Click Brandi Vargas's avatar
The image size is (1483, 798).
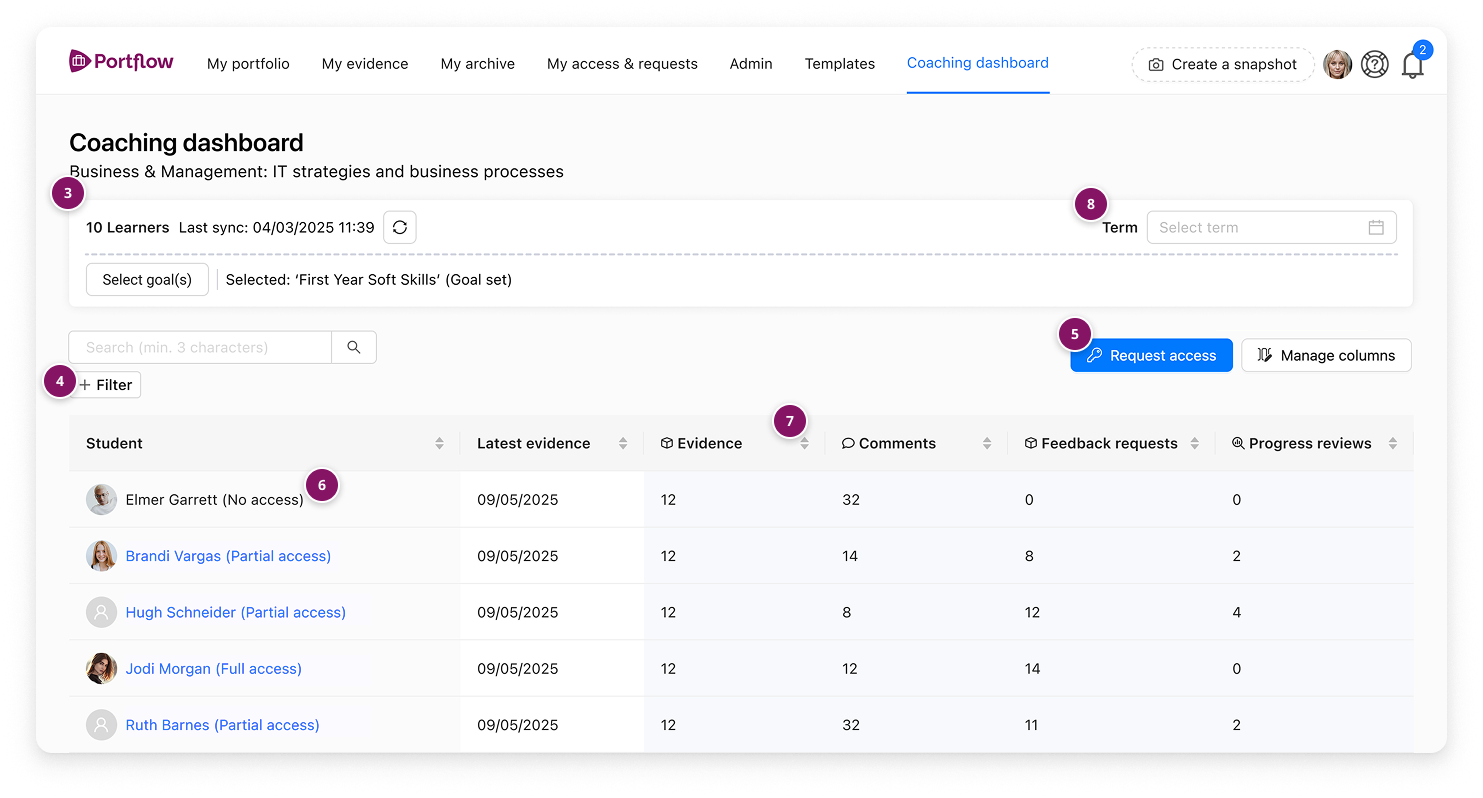101,556
